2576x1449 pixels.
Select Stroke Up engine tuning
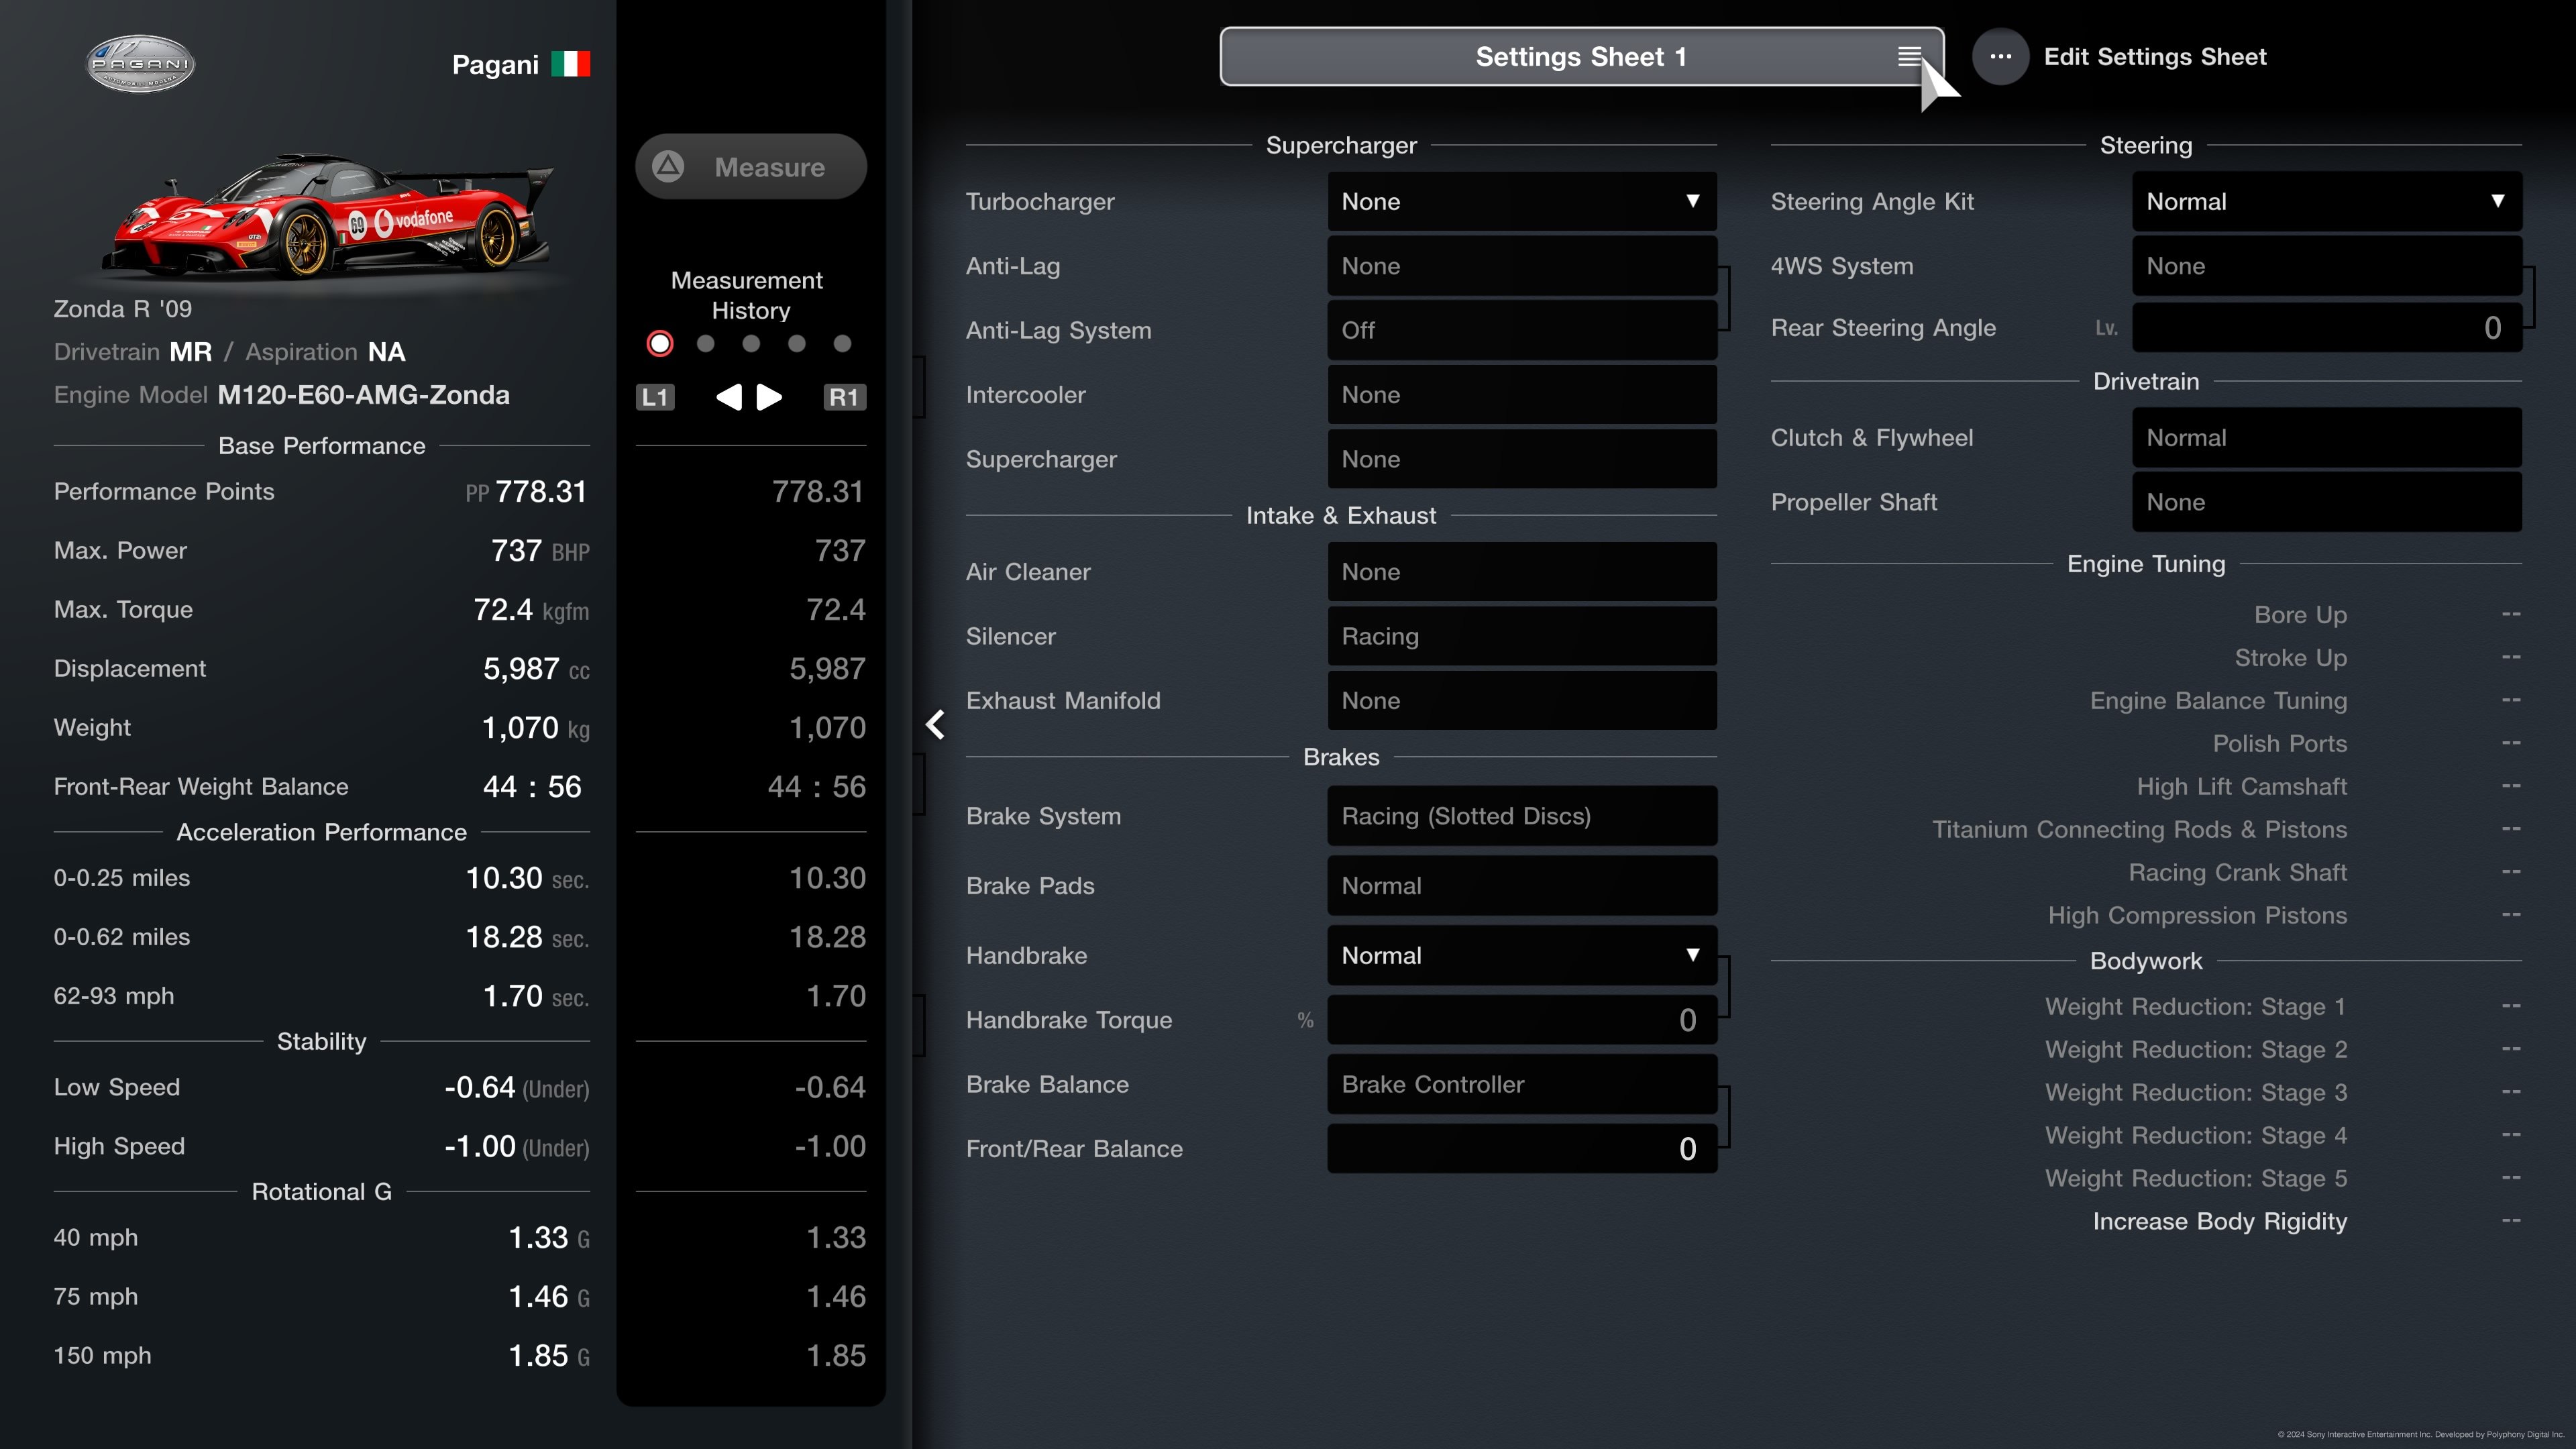[2290, 658]
